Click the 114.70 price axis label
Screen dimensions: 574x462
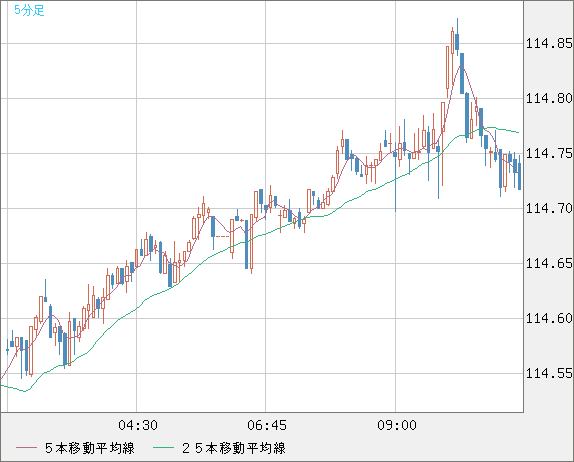pos(549,208)
